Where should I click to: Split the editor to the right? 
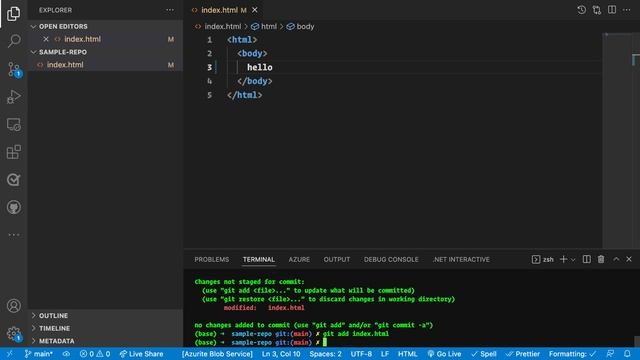[x=611, y=10]
